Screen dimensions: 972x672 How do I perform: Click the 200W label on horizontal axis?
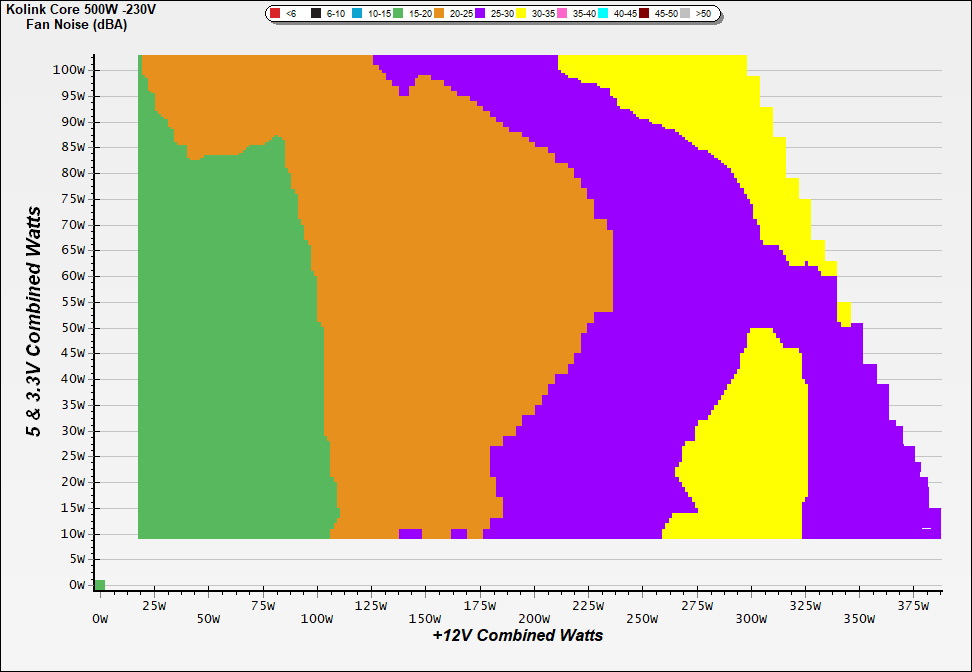(x=535, y=620)
